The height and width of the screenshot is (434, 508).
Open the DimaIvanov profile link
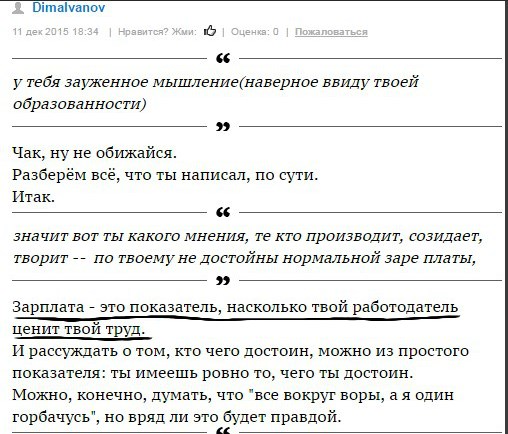tap(69, 7)
